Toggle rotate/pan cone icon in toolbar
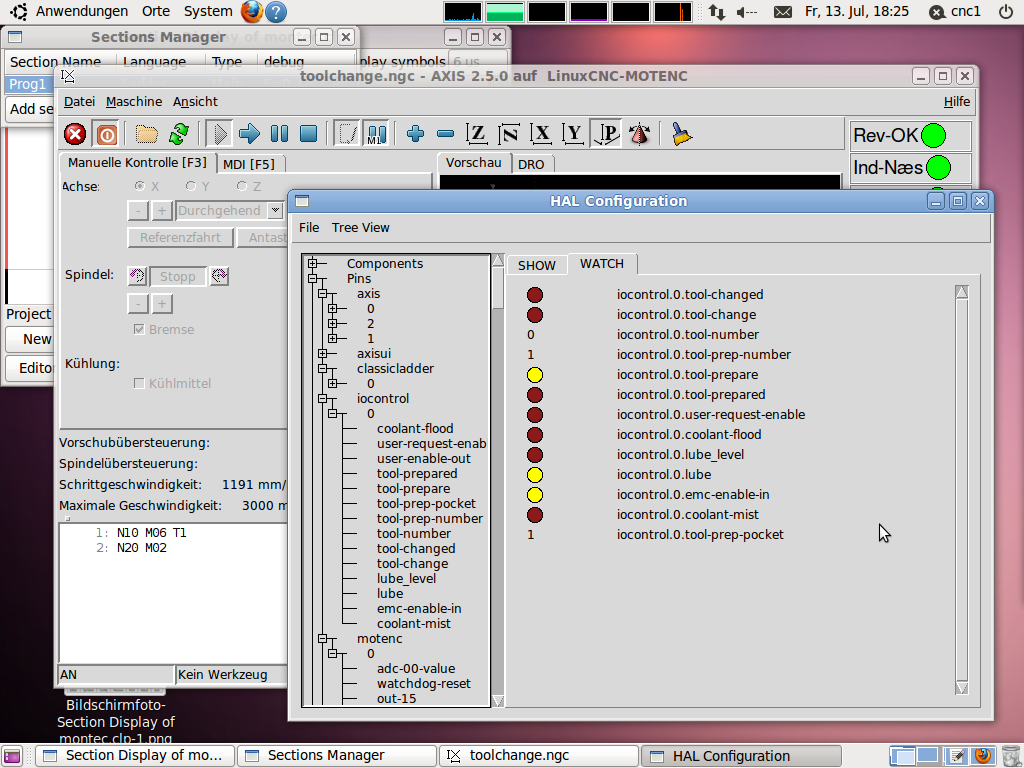 coord(639,135)
